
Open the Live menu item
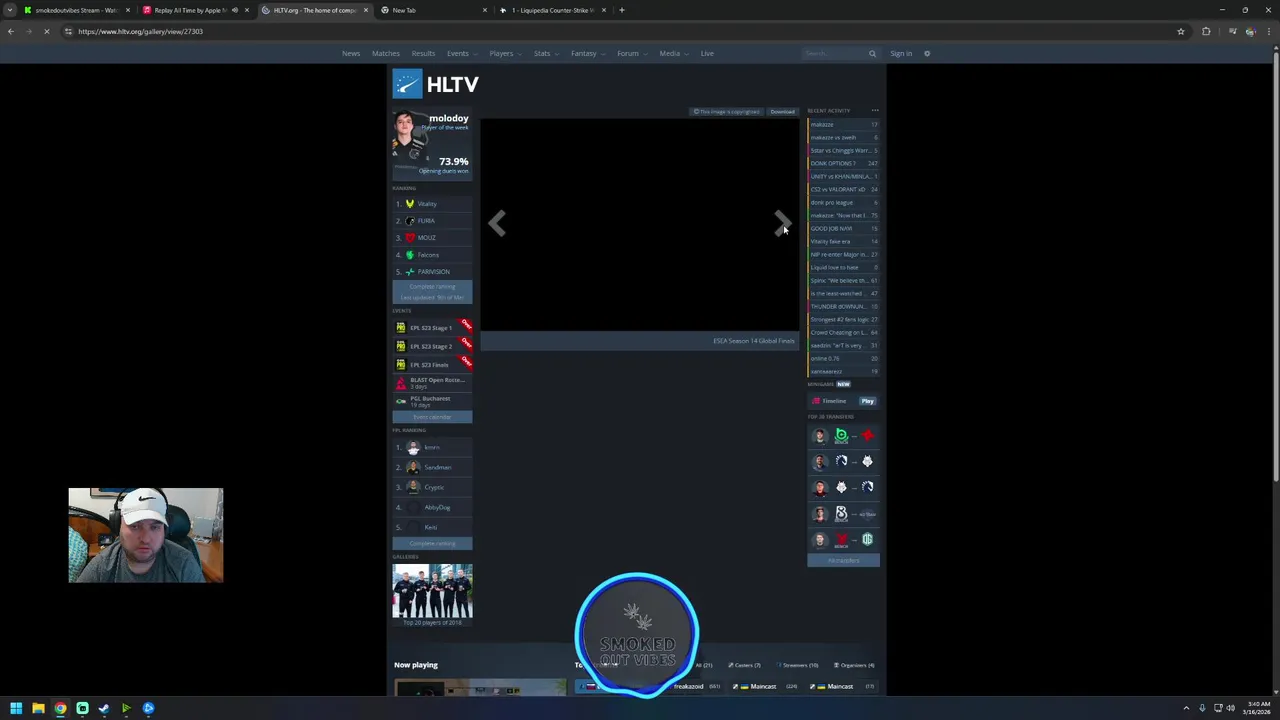tap(707, 53)
